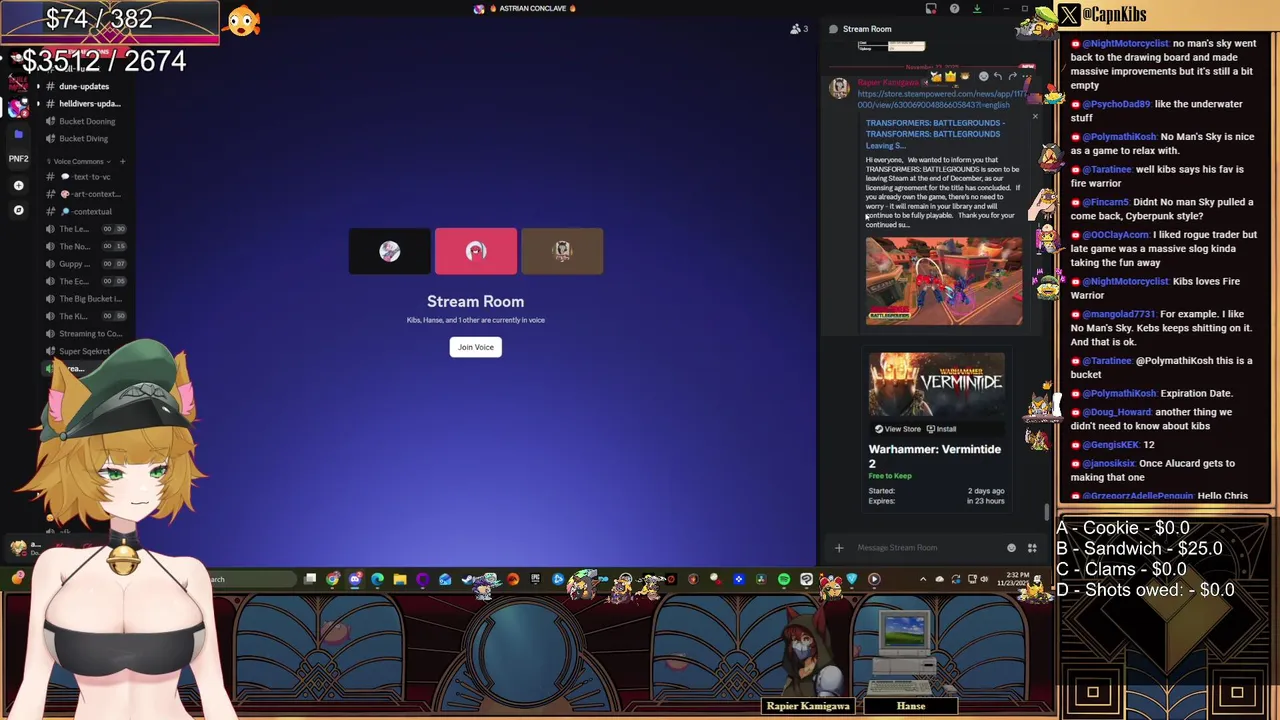Join the Guppy voice channel
Viewport: 1280px width, 720px height.
(86, 264)
